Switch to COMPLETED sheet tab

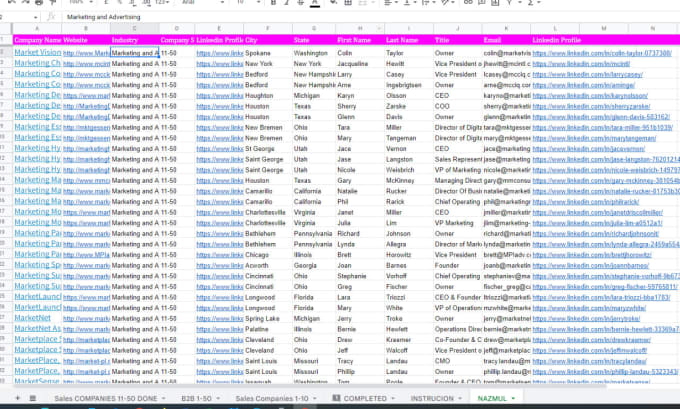(x=365, y=398)
